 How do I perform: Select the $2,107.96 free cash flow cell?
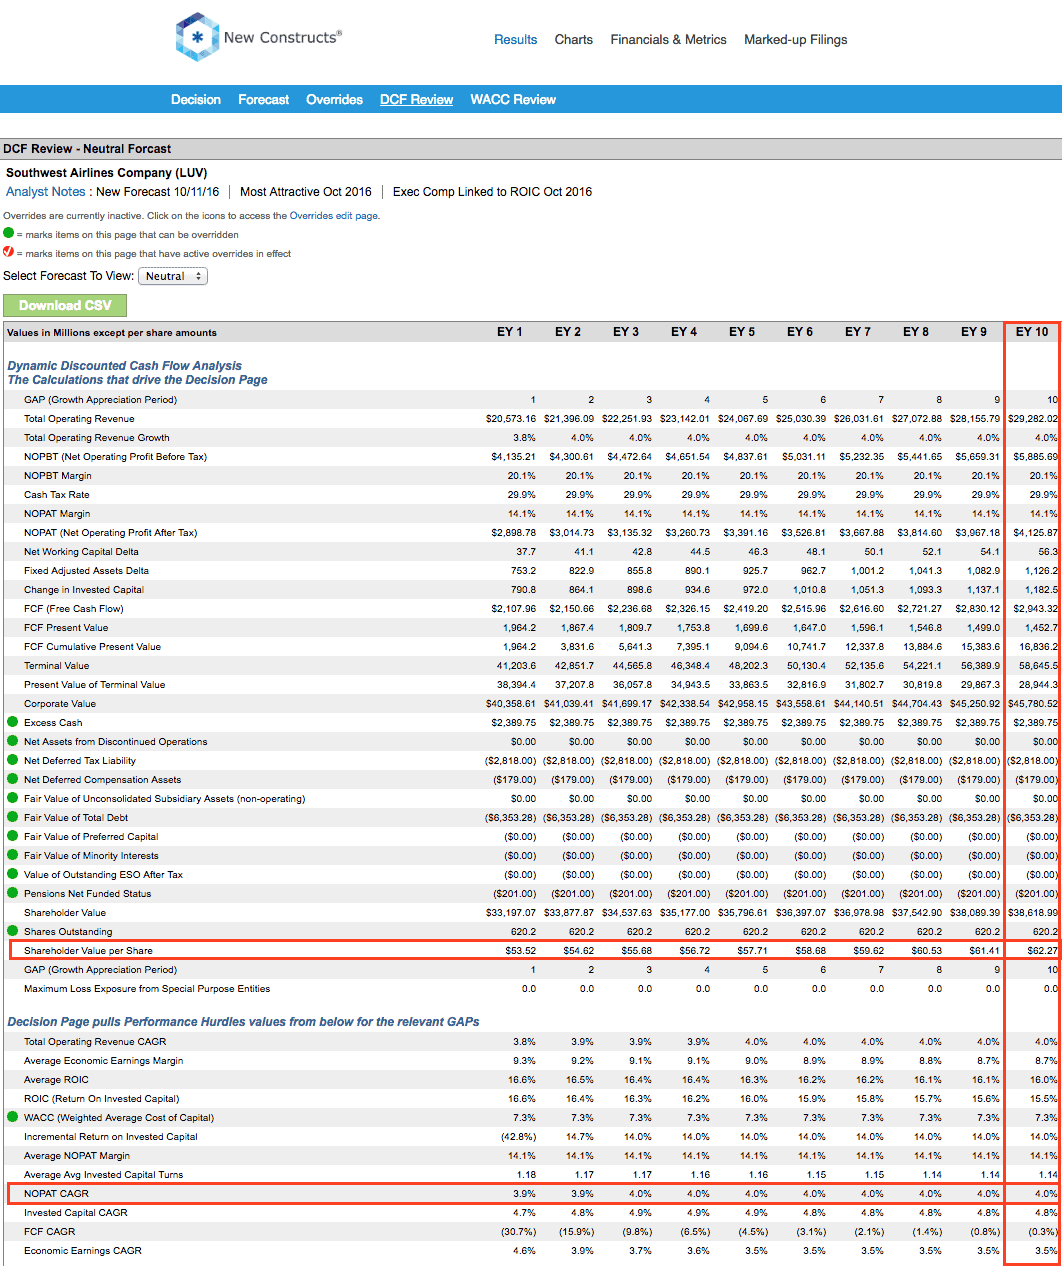pos(514,609)
